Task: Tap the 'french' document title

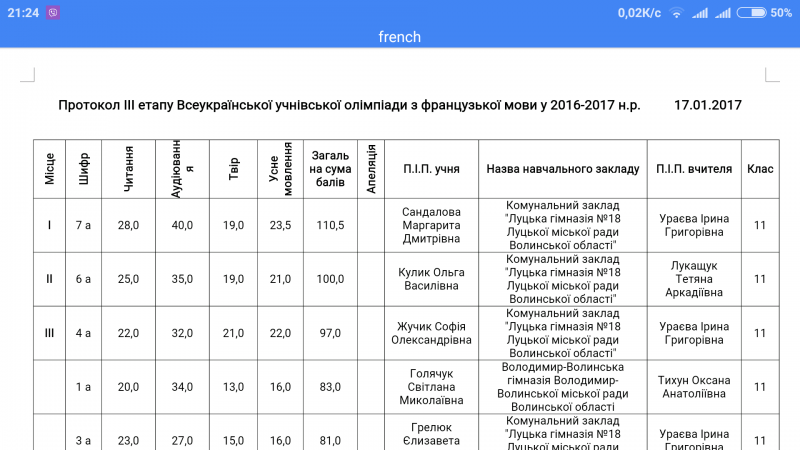Action: tap(399, 37)
